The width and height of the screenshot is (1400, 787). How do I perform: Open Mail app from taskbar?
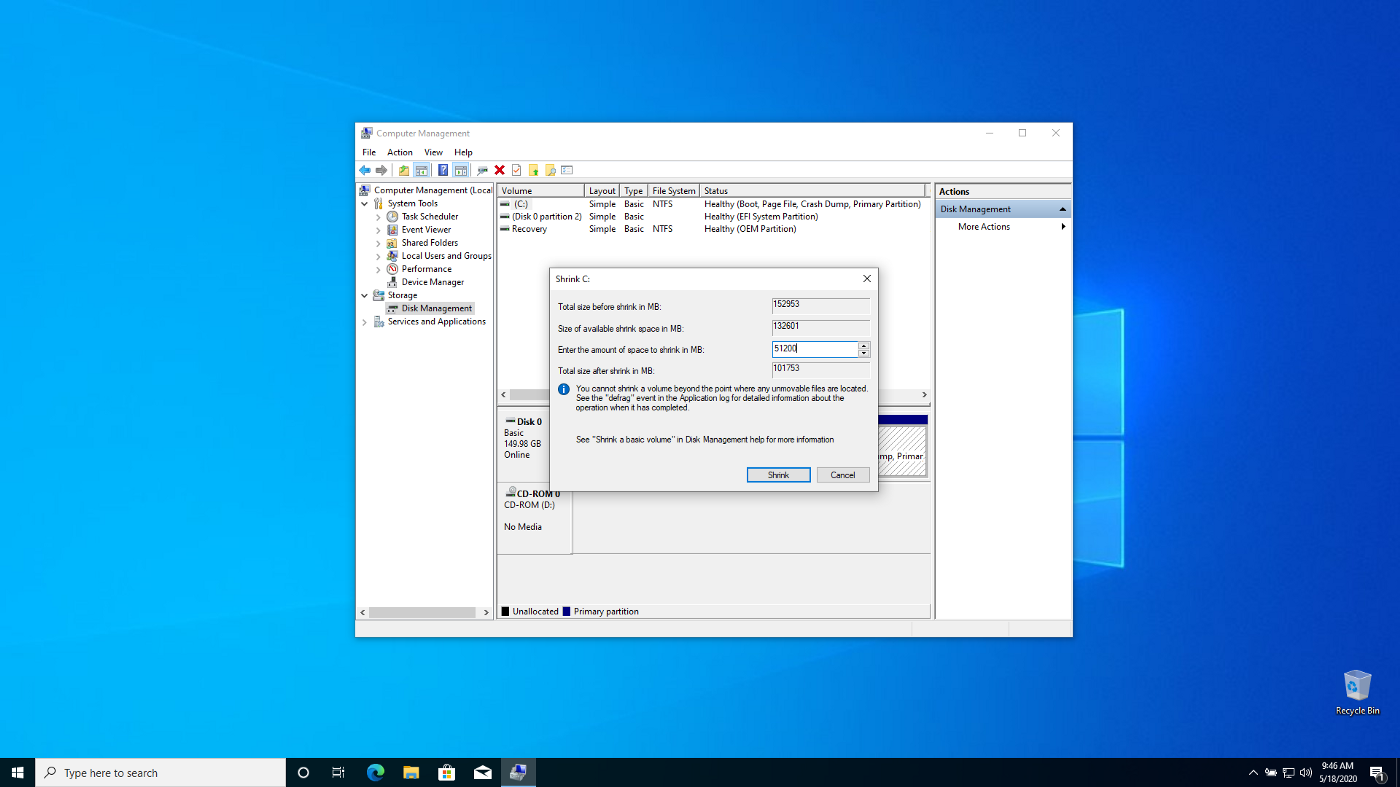483,772
